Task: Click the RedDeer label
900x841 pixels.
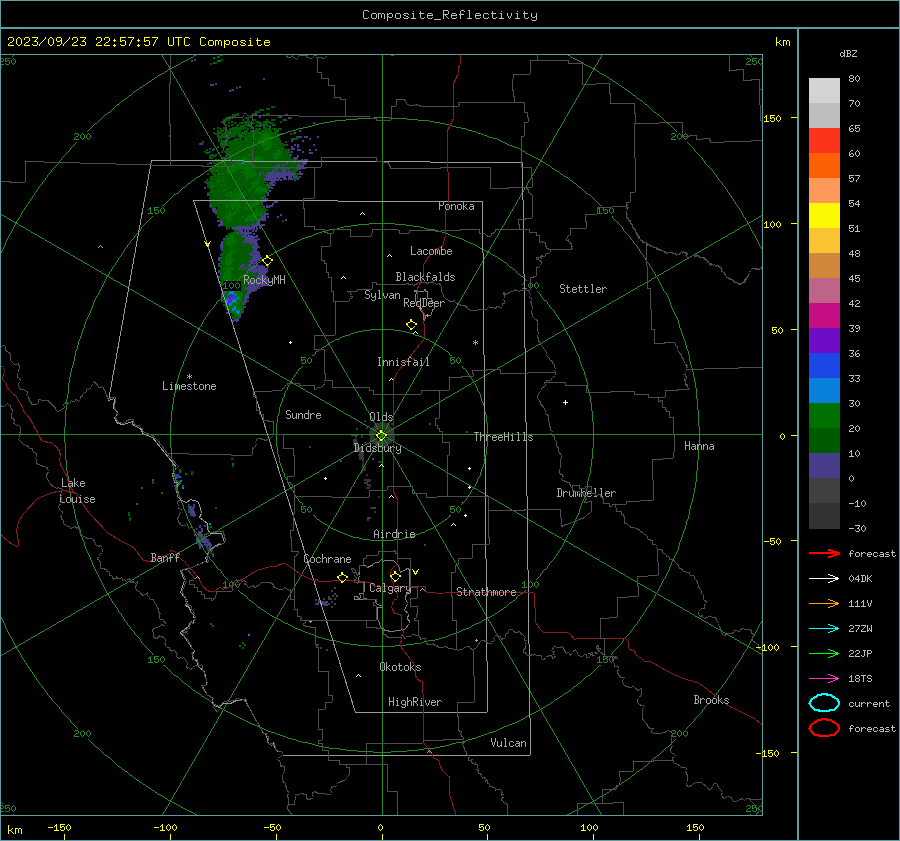Action: pos(424,303)
